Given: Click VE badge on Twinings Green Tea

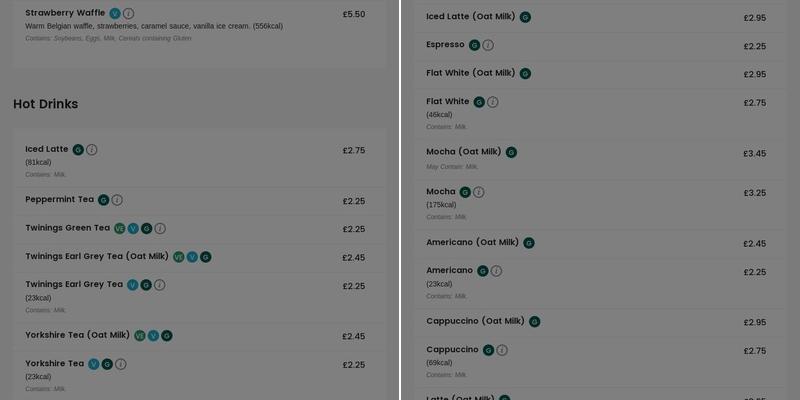Looking at the screenshot, I should (x=120, y=229).
